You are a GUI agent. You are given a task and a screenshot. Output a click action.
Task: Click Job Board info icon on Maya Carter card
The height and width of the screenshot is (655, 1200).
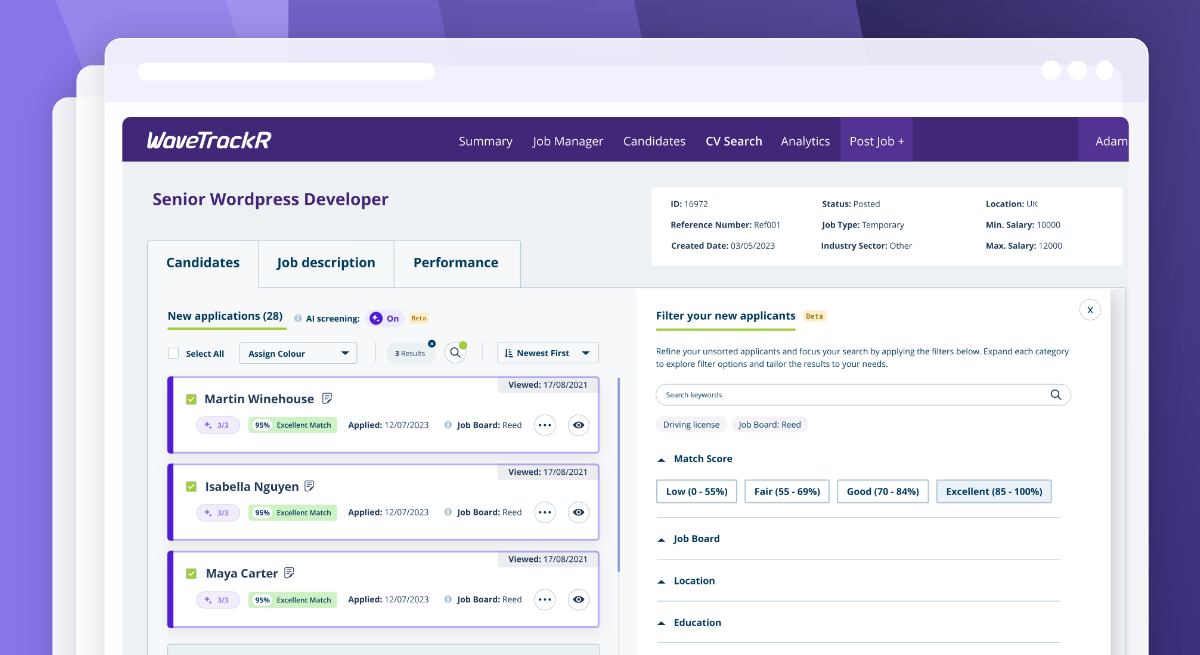point(448,600)
